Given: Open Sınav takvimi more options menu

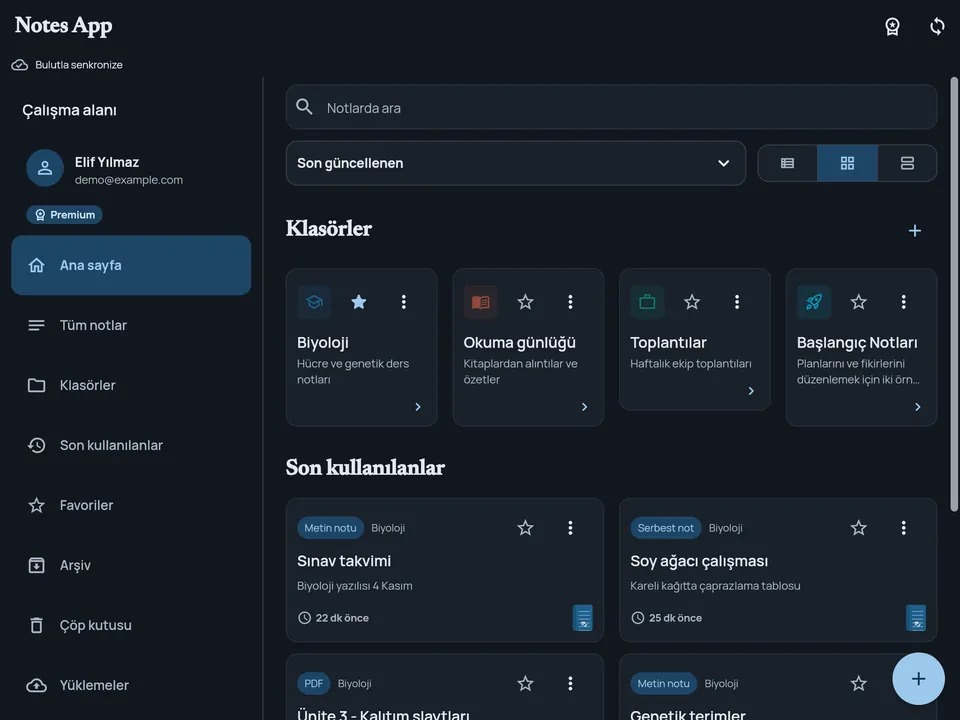Looking at the screenshot, I should point(570,528).
